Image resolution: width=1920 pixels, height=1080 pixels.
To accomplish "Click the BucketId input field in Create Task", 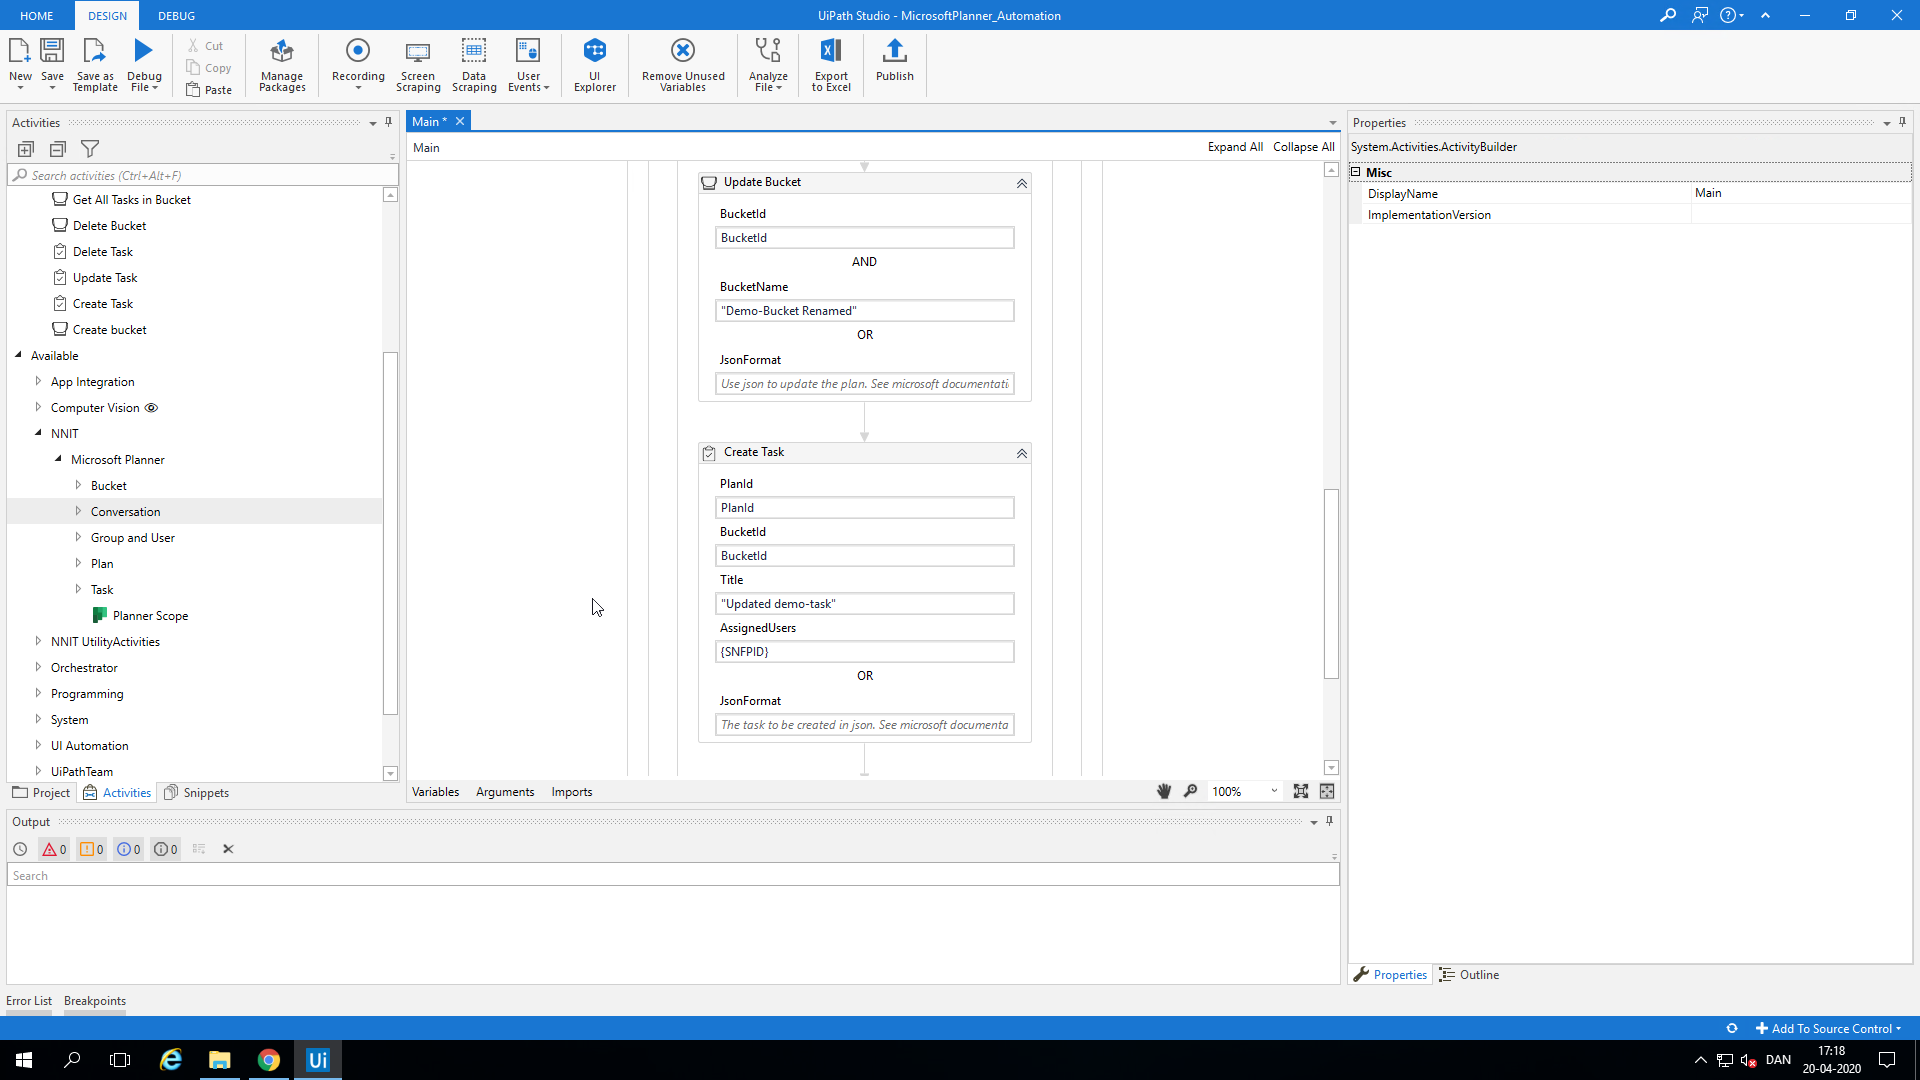I will (x=865, y=555).
